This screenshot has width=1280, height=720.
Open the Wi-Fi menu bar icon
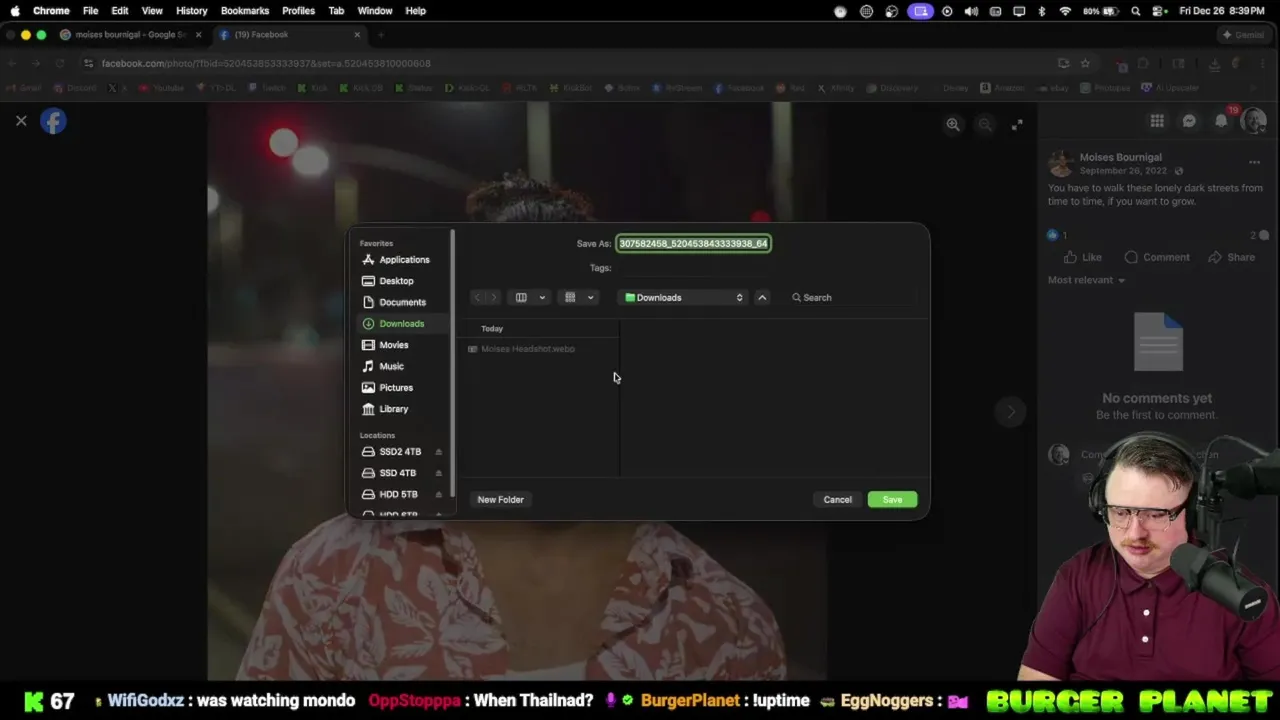tap(1065, 11)
